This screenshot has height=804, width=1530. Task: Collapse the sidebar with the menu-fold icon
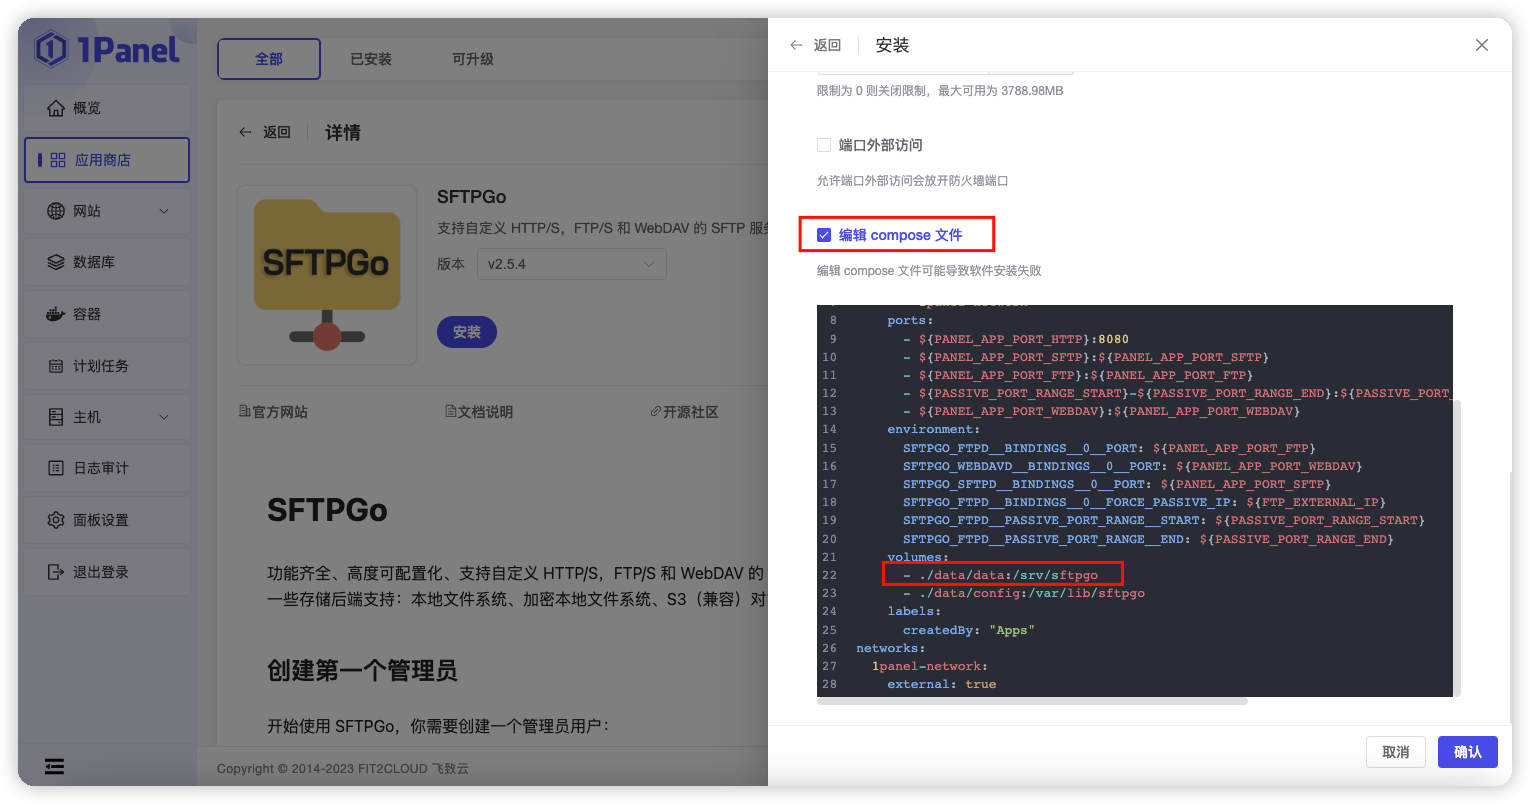[x=54, y=766]
